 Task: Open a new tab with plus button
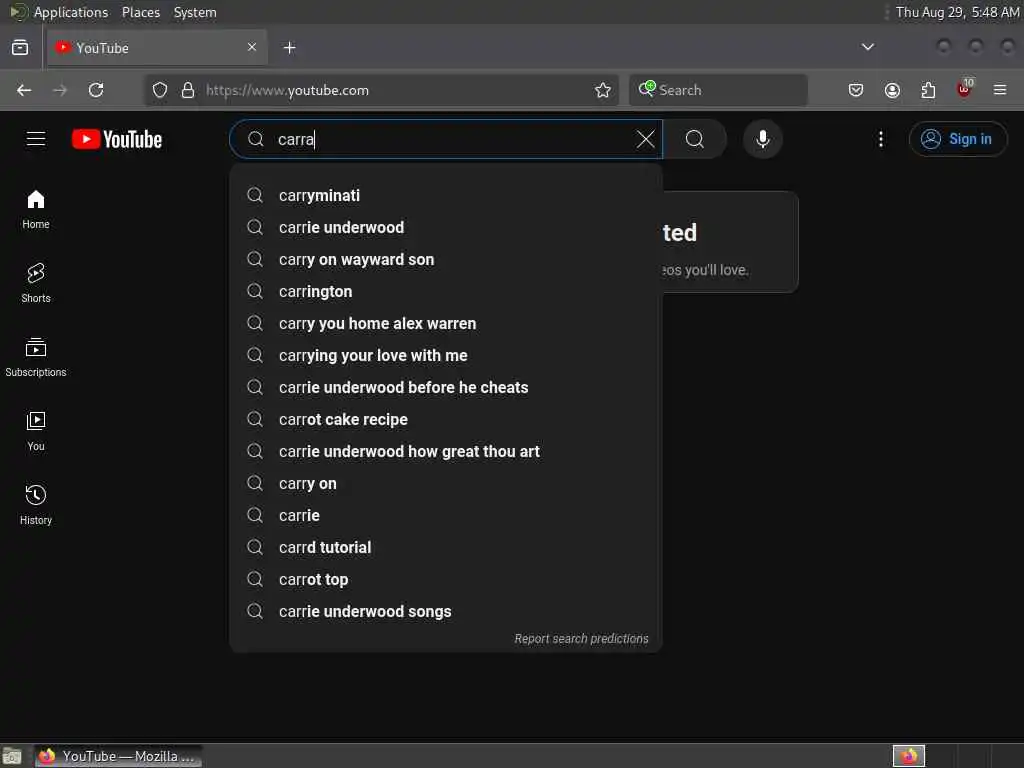point(289,48)
